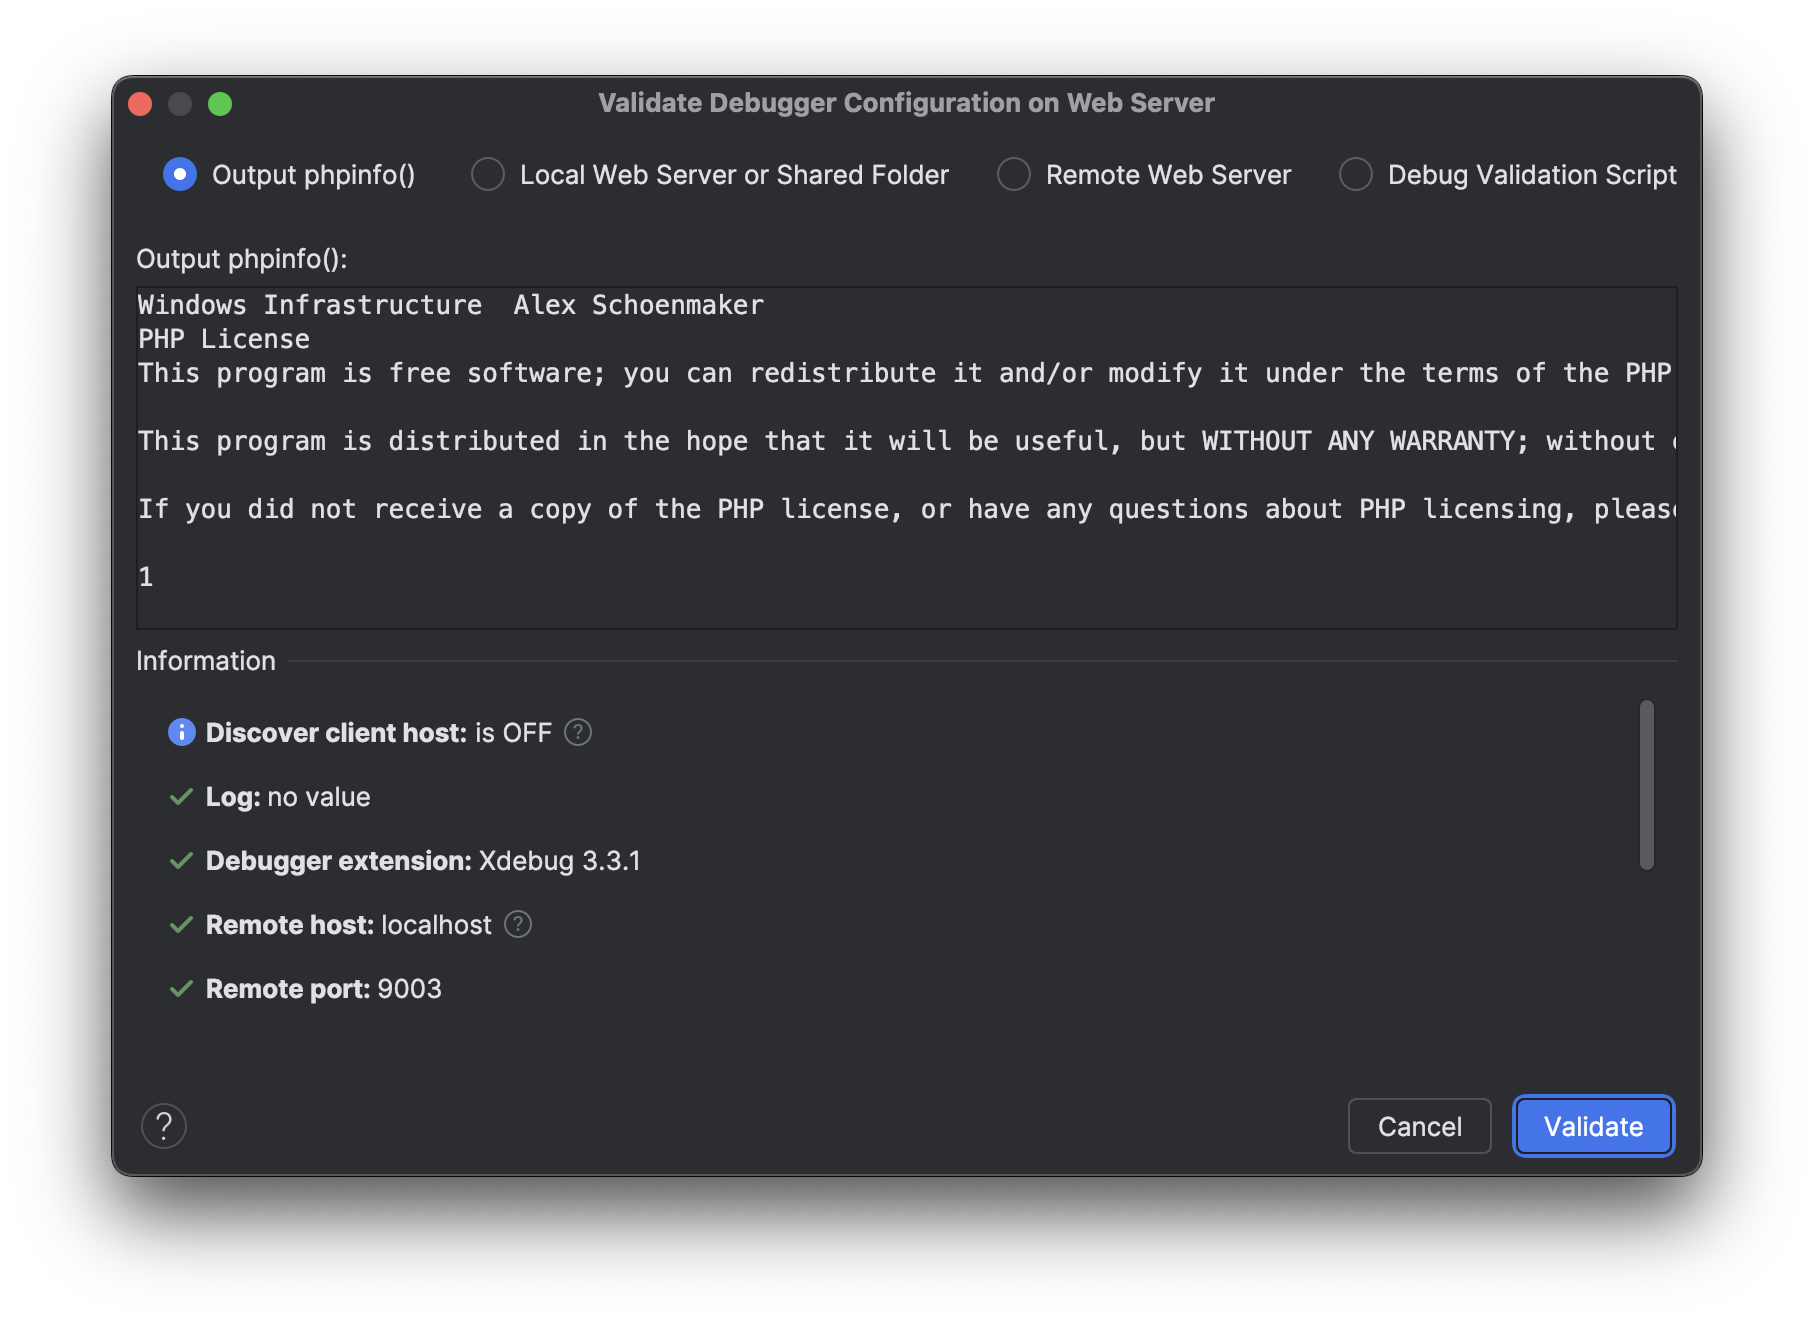Choose Local Web Server or Shared Folder option
The image size is (1814, 1324).
pyautogui.click(x=488, y=174)
